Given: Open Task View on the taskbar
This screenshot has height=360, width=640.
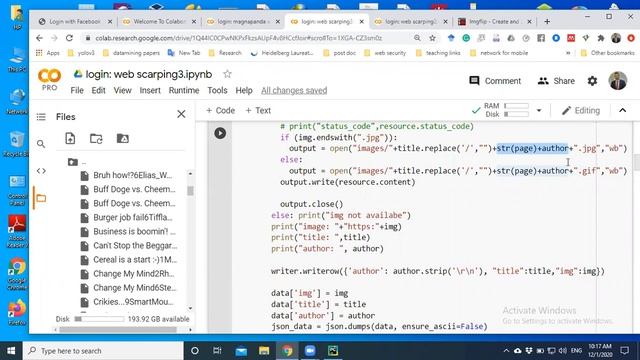Looking at the screenshot, I should 217,351.
